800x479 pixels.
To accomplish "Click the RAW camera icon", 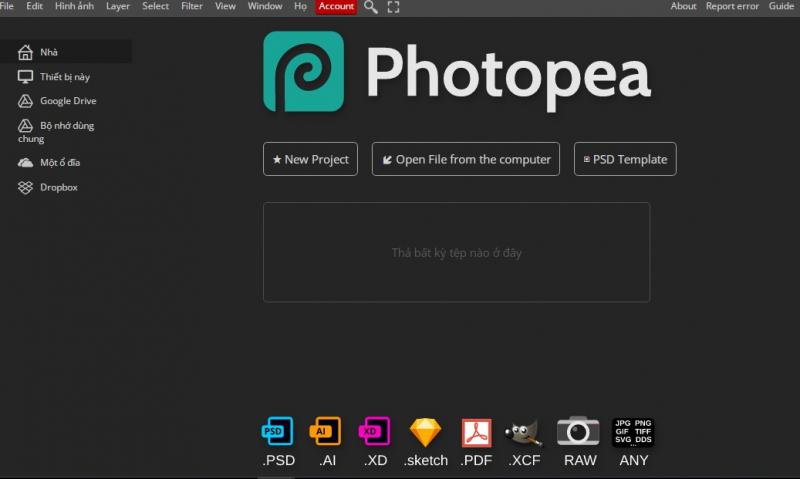I will click(578, 431).
